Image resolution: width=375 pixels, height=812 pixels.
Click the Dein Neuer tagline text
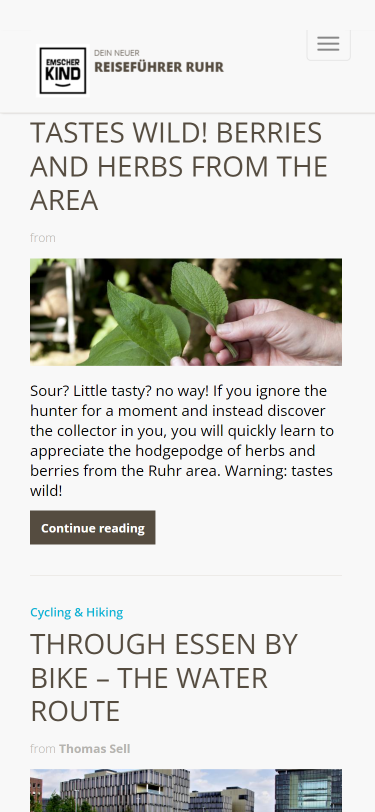click(x=117, y=53)
